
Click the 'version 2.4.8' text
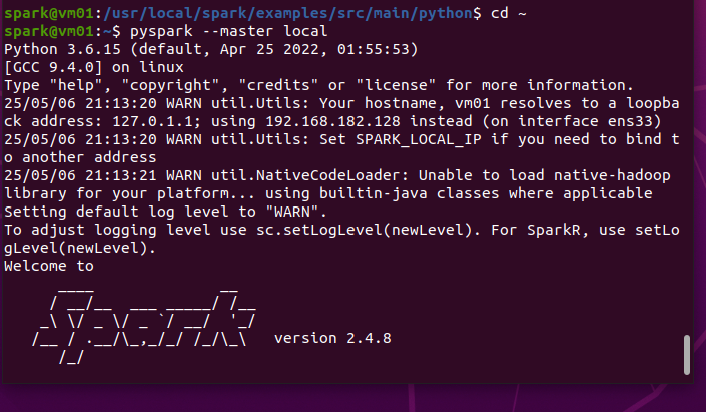[333, 338]
